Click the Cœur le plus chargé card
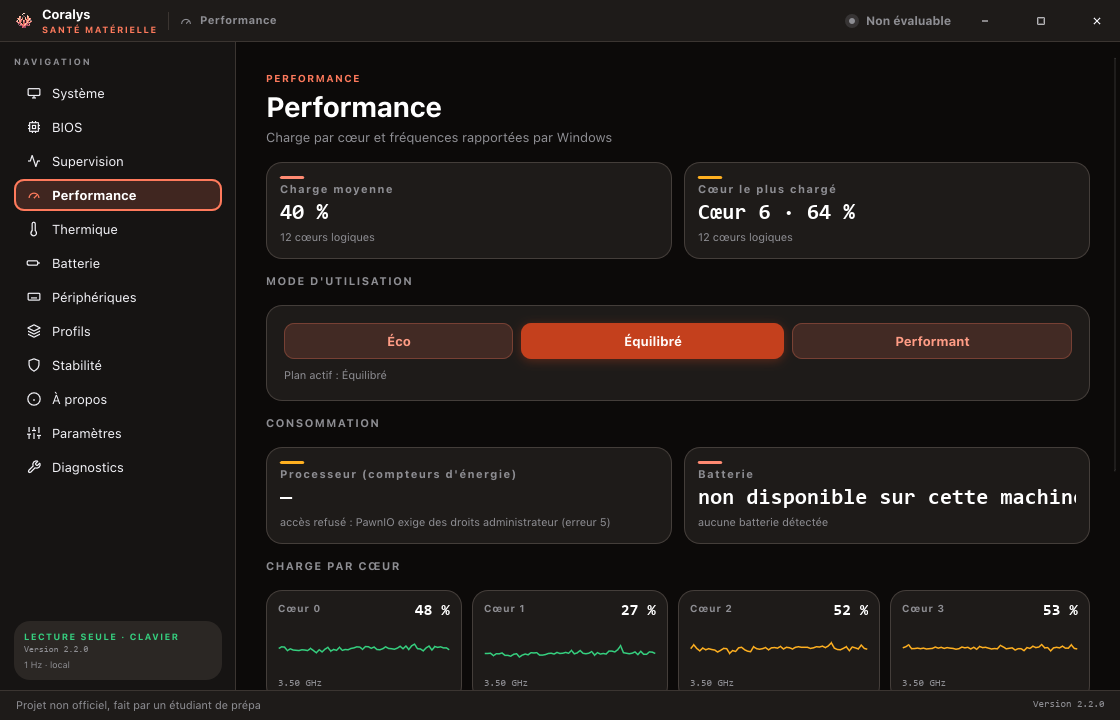Image resolution: width=1120 pixels, height=720 pixels. tap(886, 211)
